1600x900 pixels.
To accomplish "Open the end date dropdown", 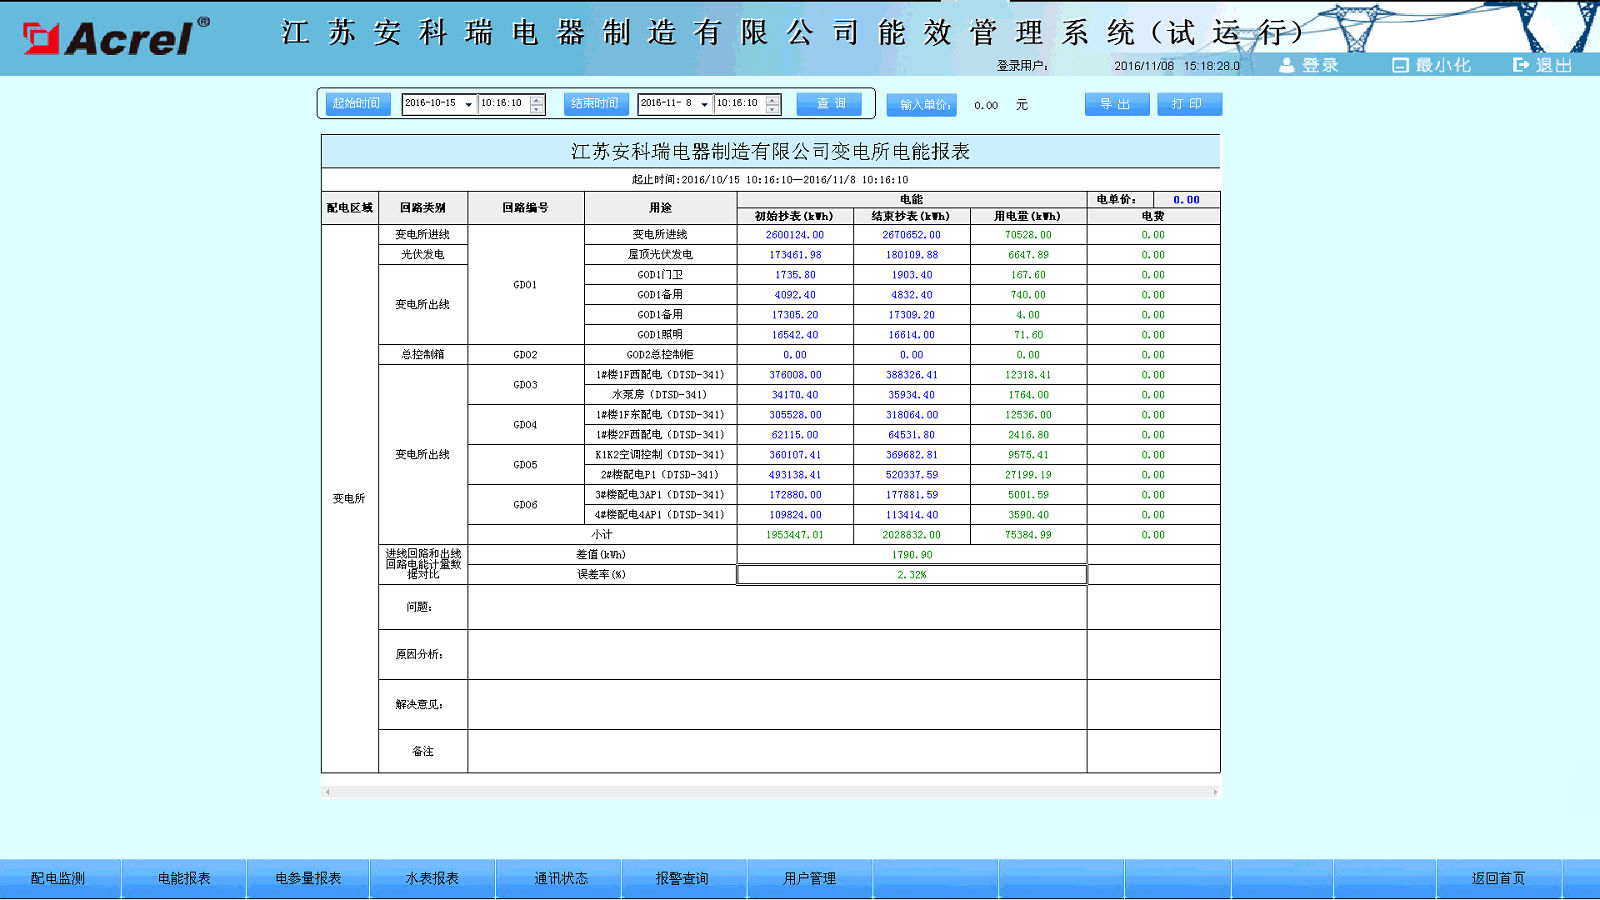I will click(704, 104).
